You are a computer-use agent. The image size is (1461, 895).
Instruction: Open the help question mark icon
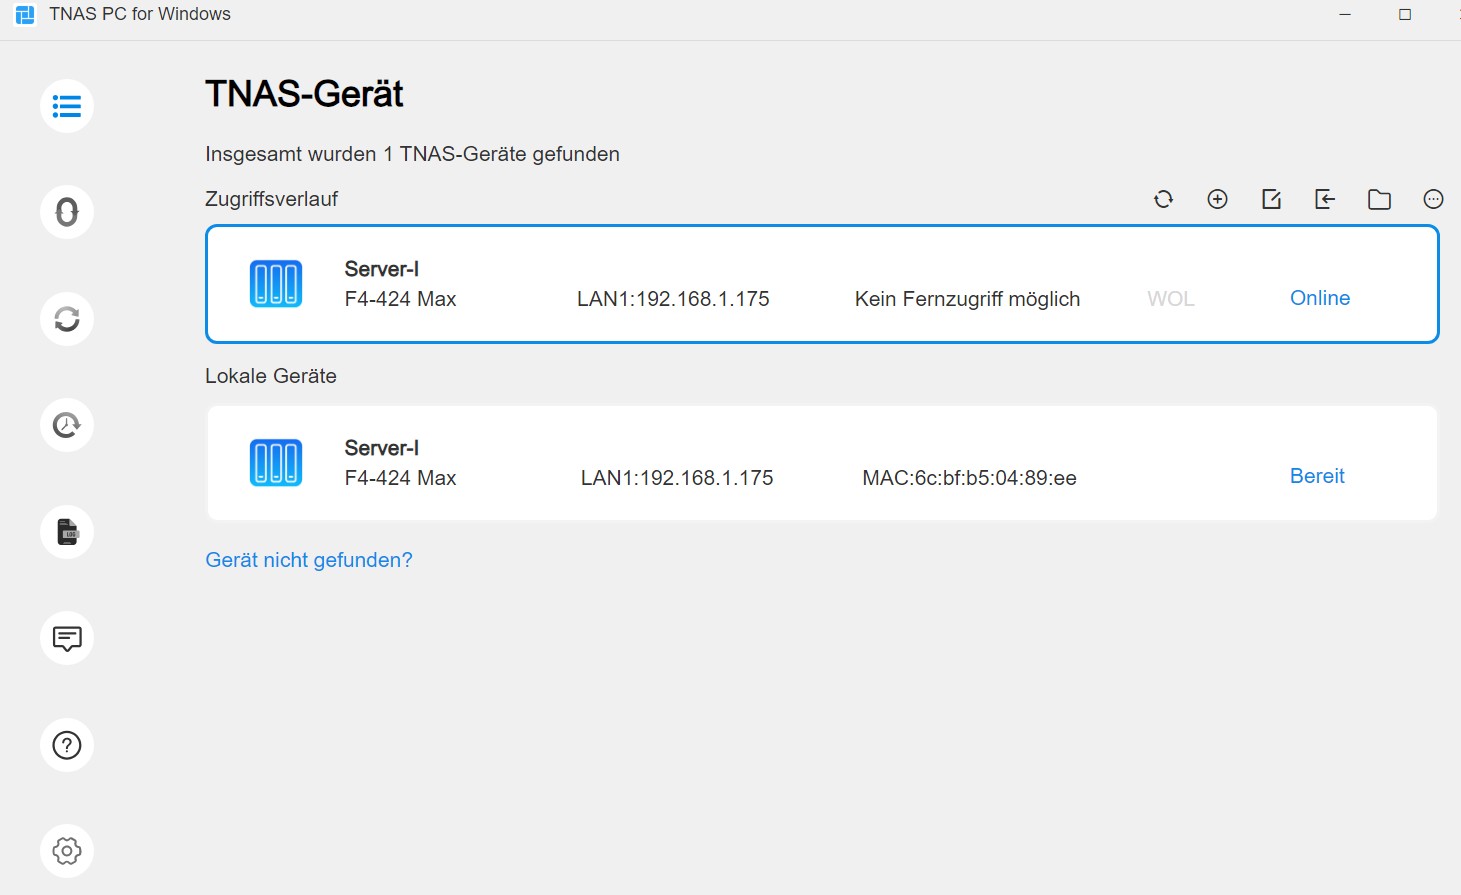point(67,745)
